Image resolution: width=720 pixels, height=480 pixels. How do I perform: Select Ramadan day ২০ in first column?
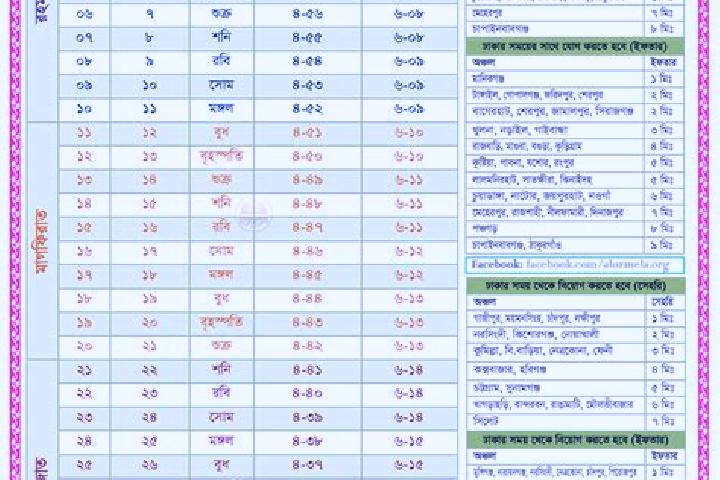(x=84, y=346)
